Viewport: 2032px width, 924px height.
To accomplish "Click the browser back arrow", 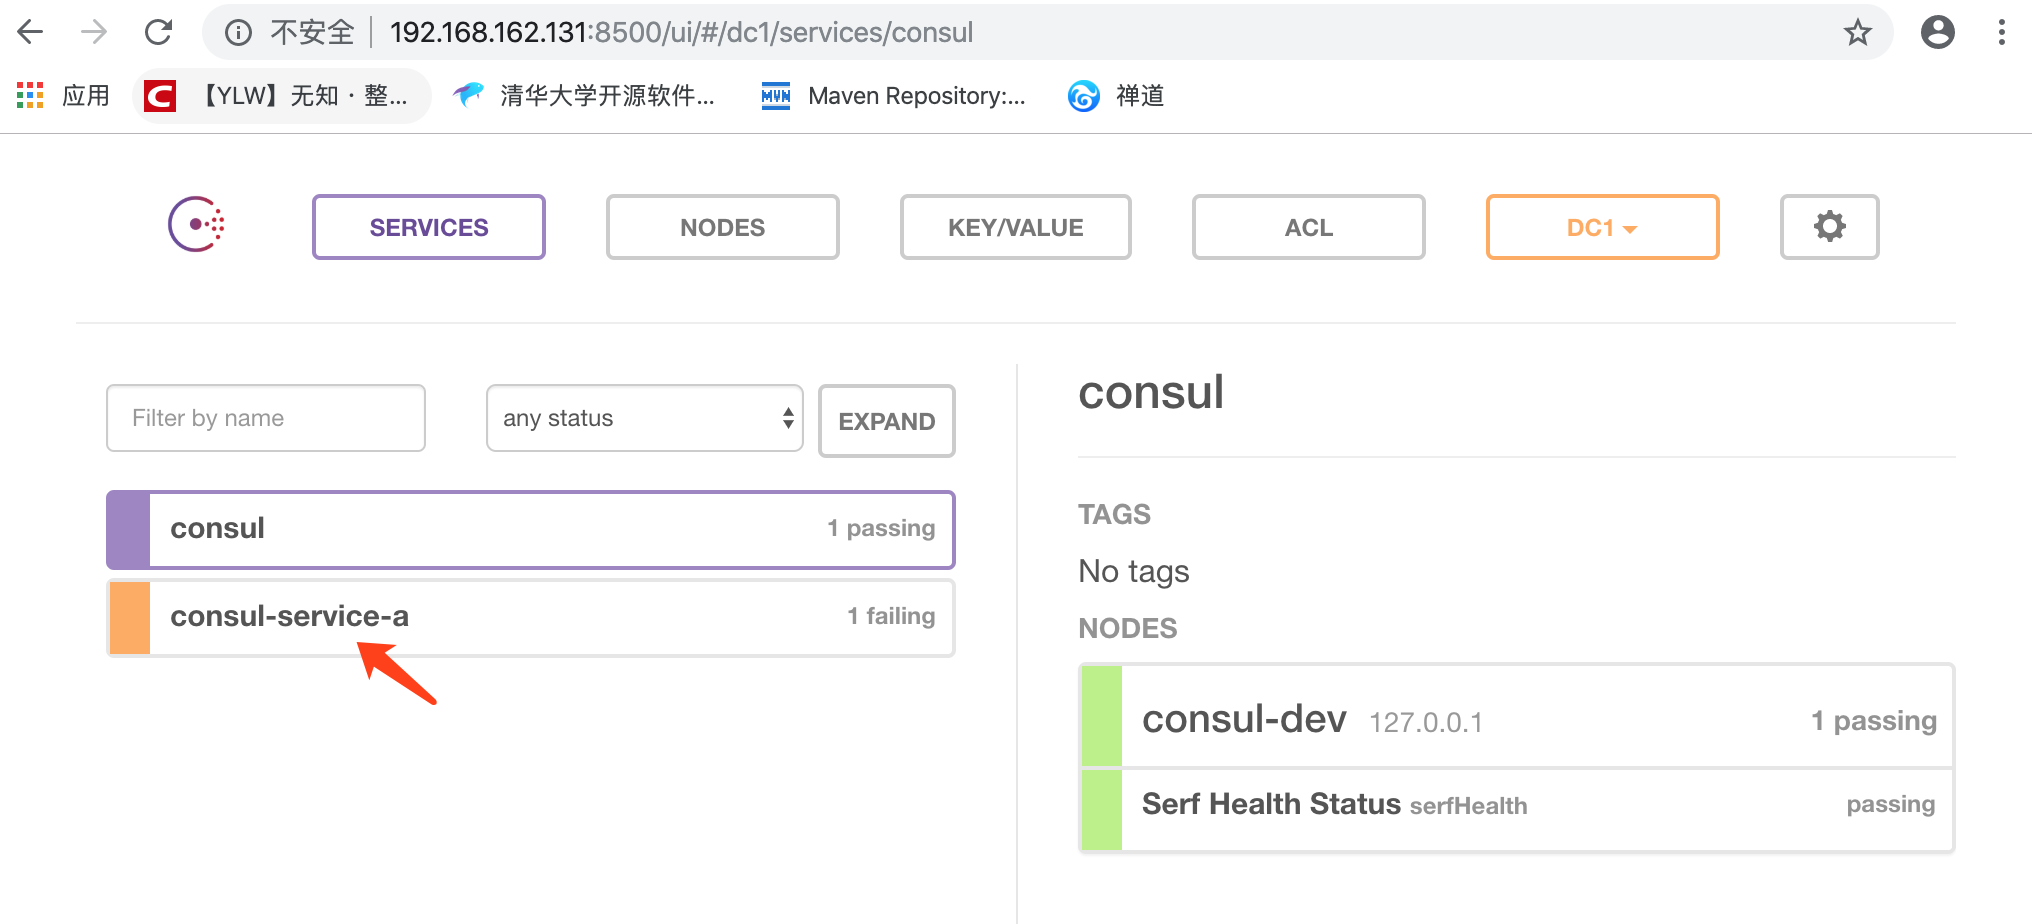I will point(31,32).
